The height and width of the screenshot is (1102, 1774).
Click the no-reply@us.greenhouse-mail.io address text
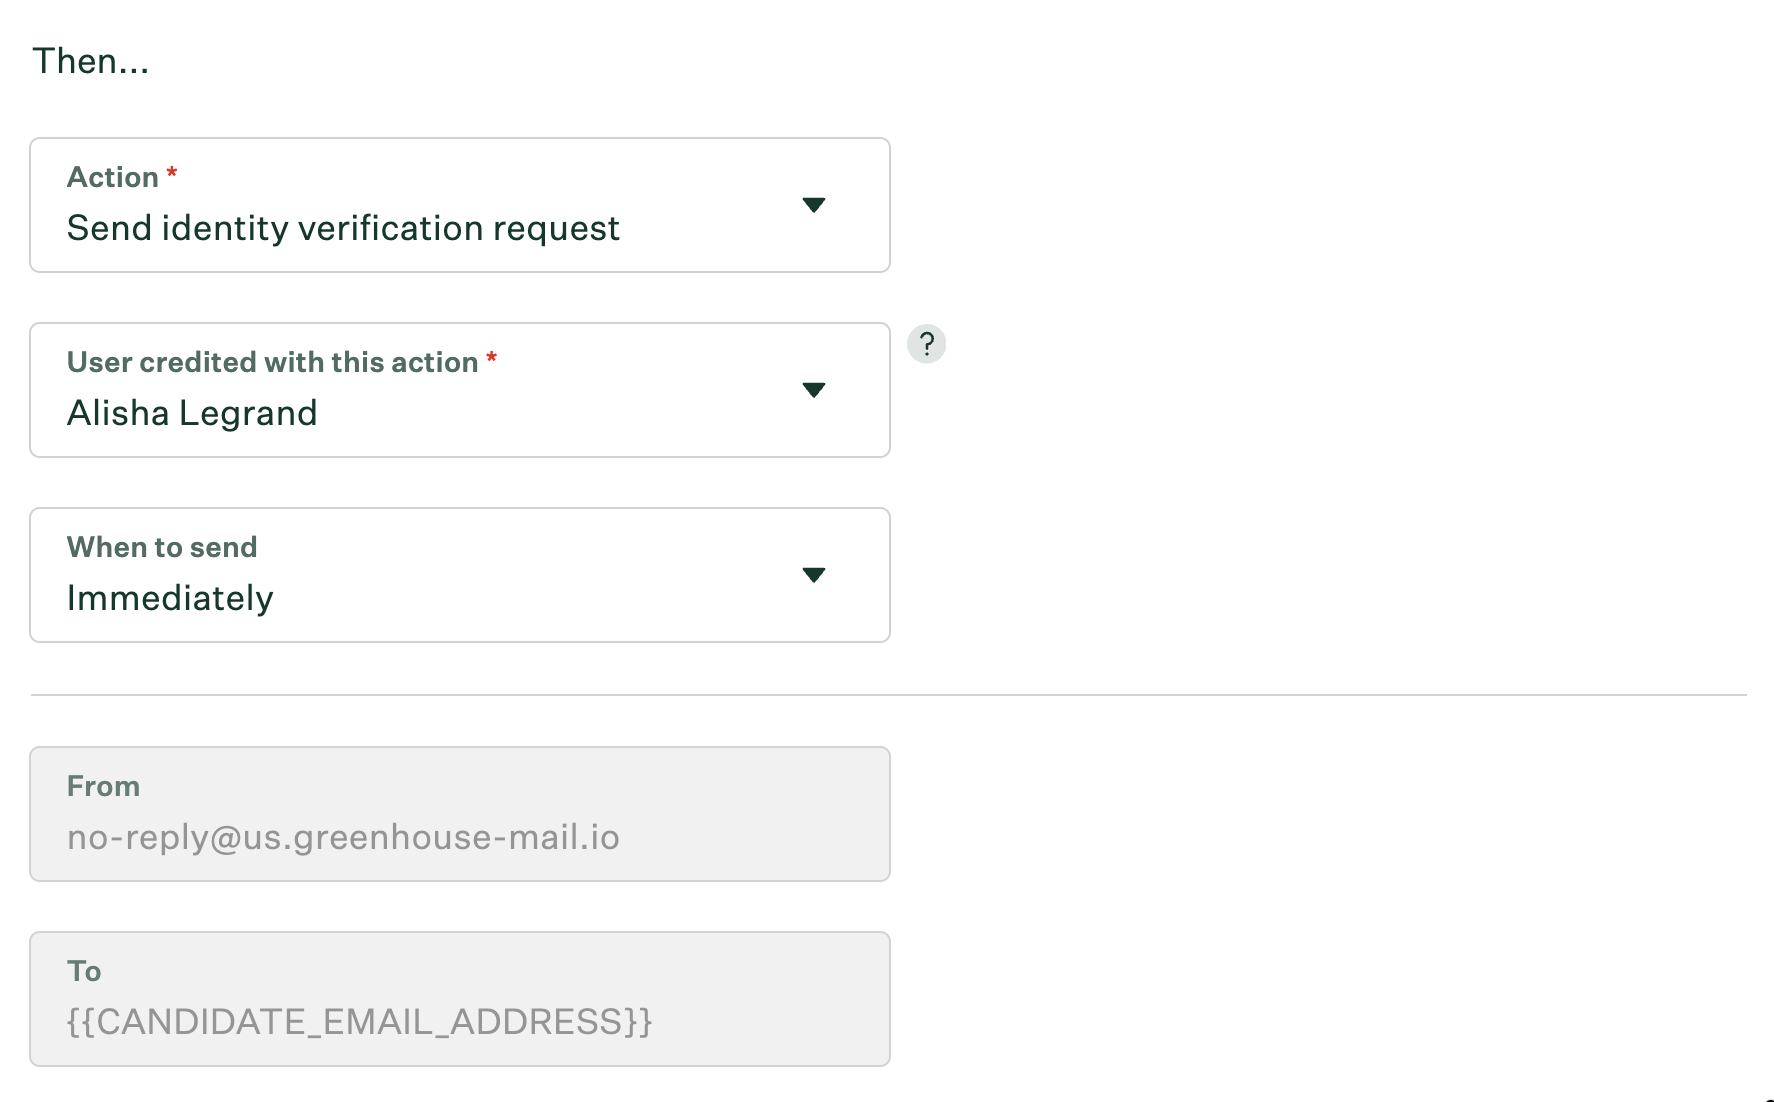pos(343,837)
